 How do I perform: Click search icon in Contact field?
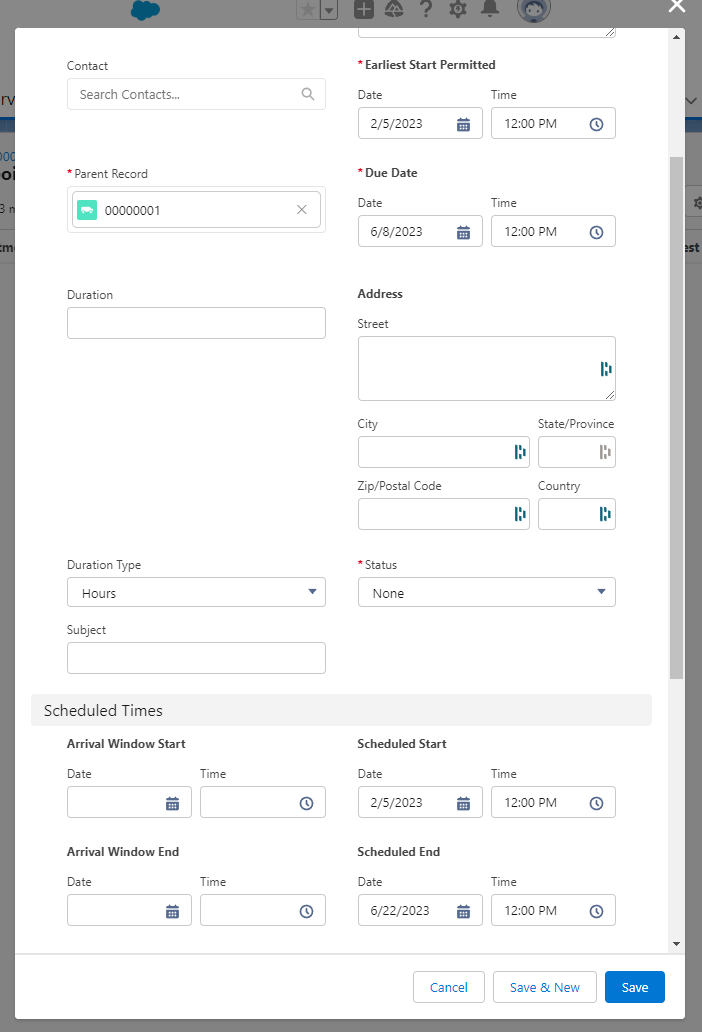click(x=308, y=95)
